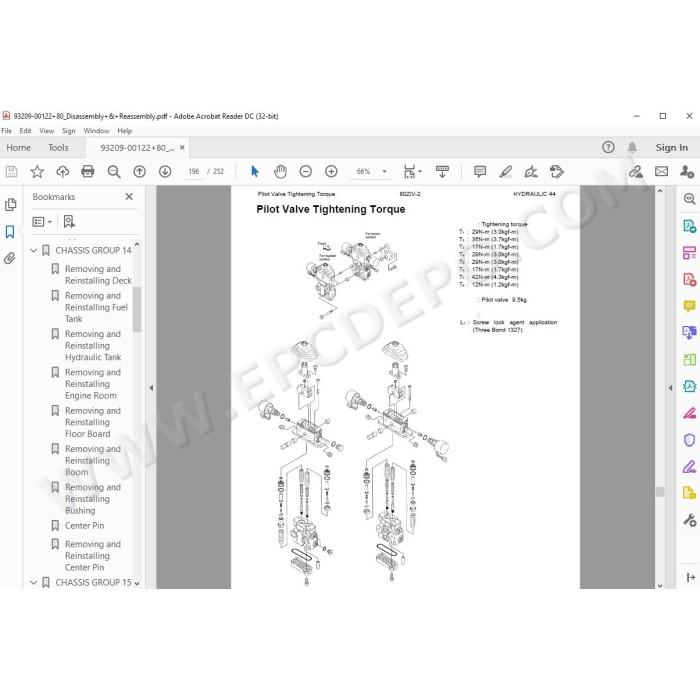
Task: Upload file to cloud icon
Action: tap(62, 171)
